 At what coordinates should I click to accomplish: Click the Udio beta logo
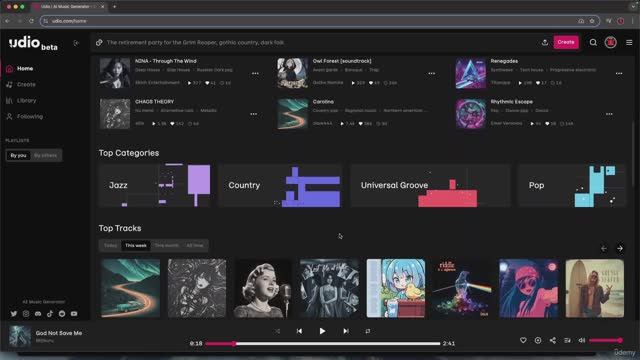(33, 43)
